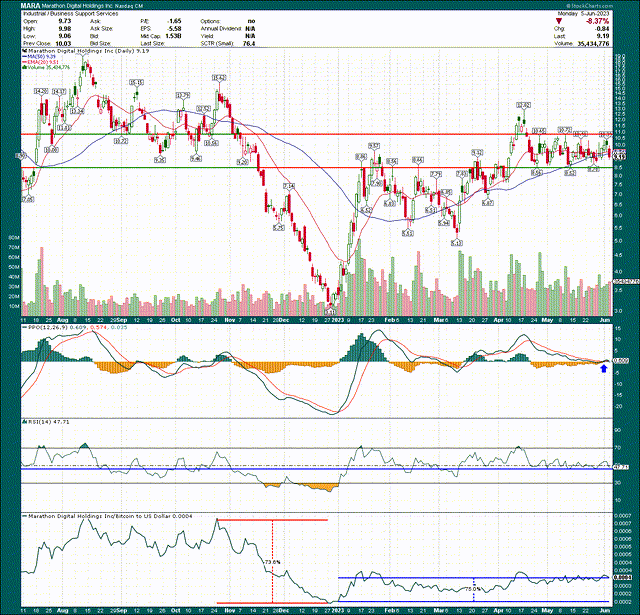Viewport: 640px width, 615px height.
Task: Click the green Volume legend entry on chart
Action: tap(47, 67)
